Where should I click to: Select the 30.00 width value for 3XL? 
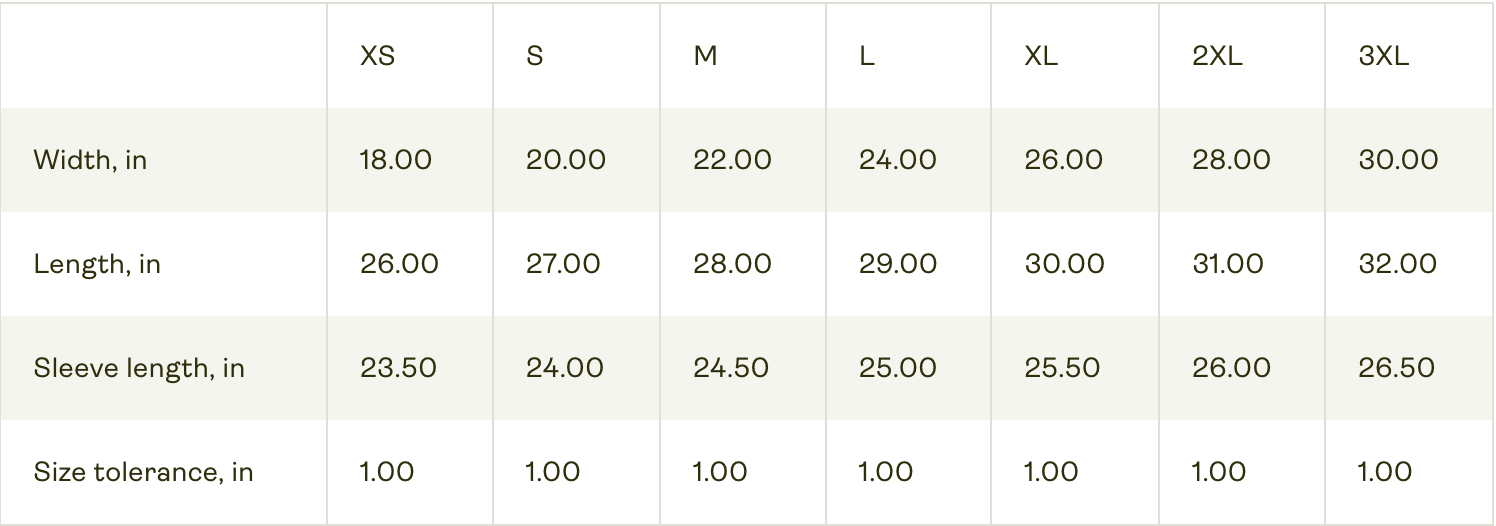coord(1398,160)
